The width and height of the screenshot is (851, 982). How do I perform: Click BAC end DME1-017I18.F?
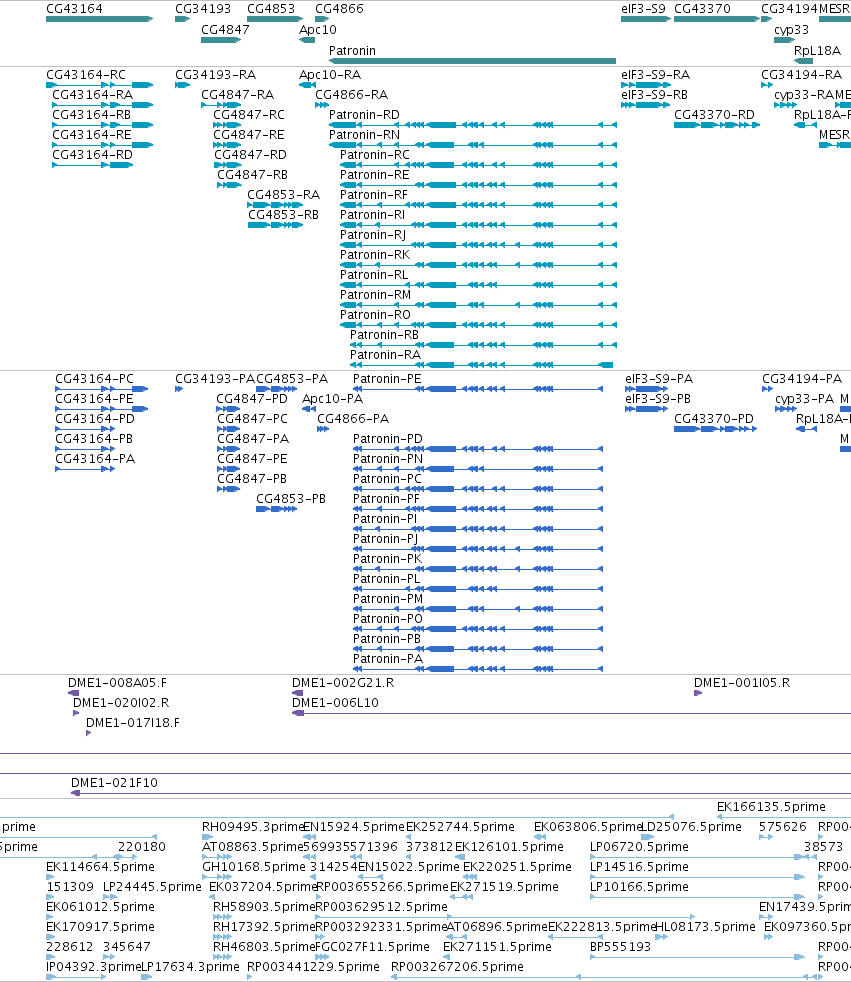[89, 733]
